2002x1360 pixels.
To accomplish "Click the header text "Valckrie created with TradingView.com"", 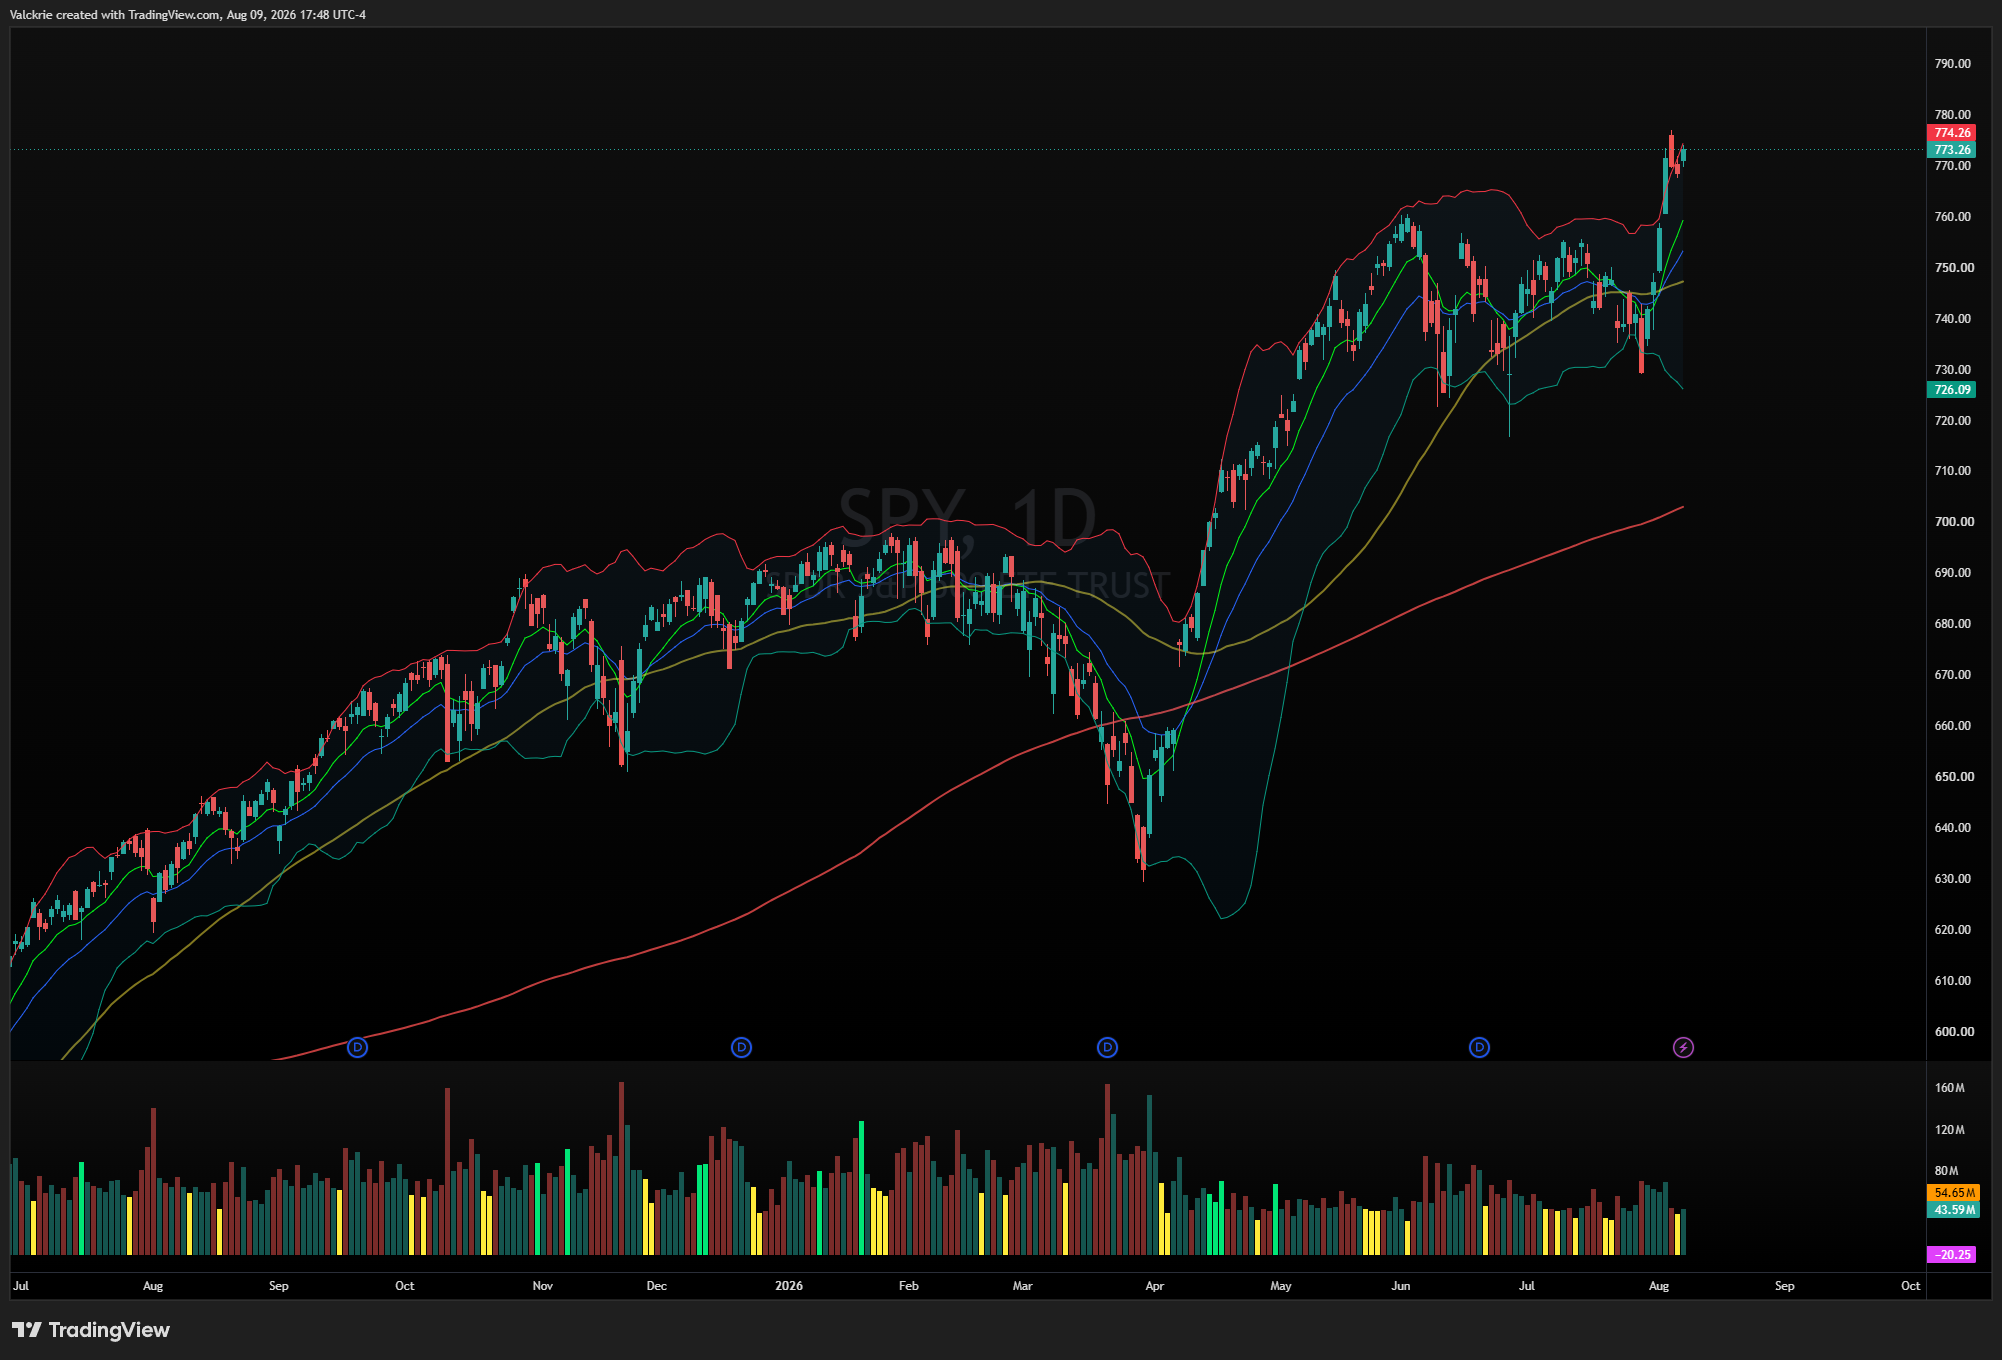I will click(115, 15).
